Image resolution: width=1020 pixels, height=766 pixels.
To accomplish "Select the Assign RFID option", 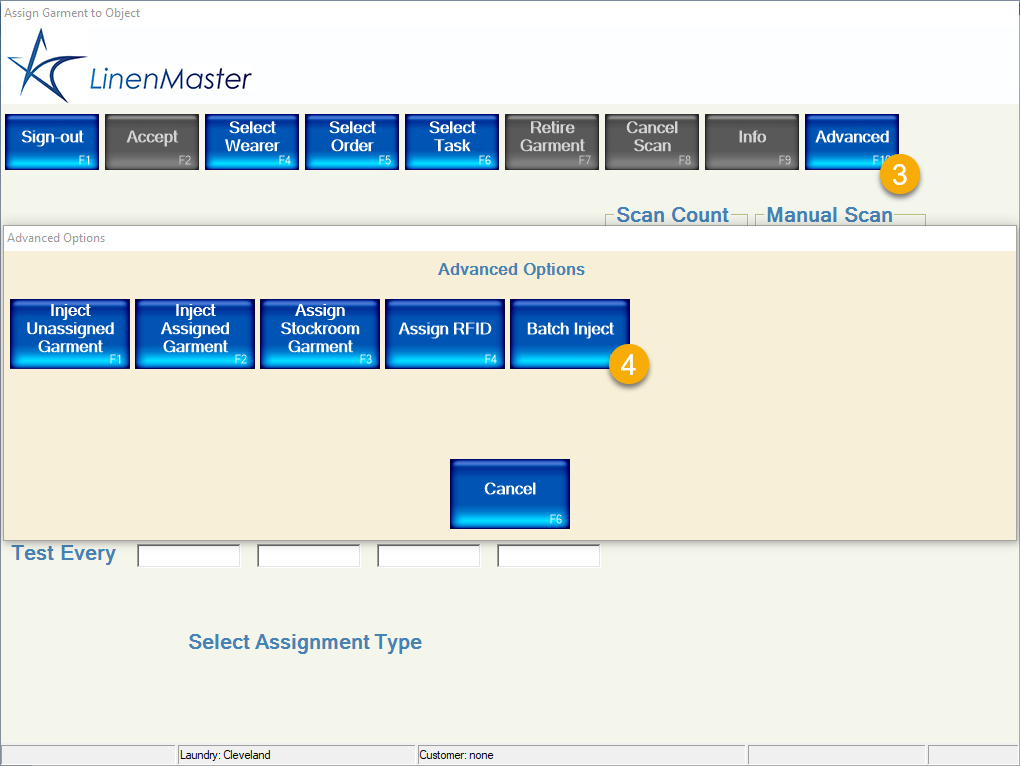I will click(x=445, y=333).
